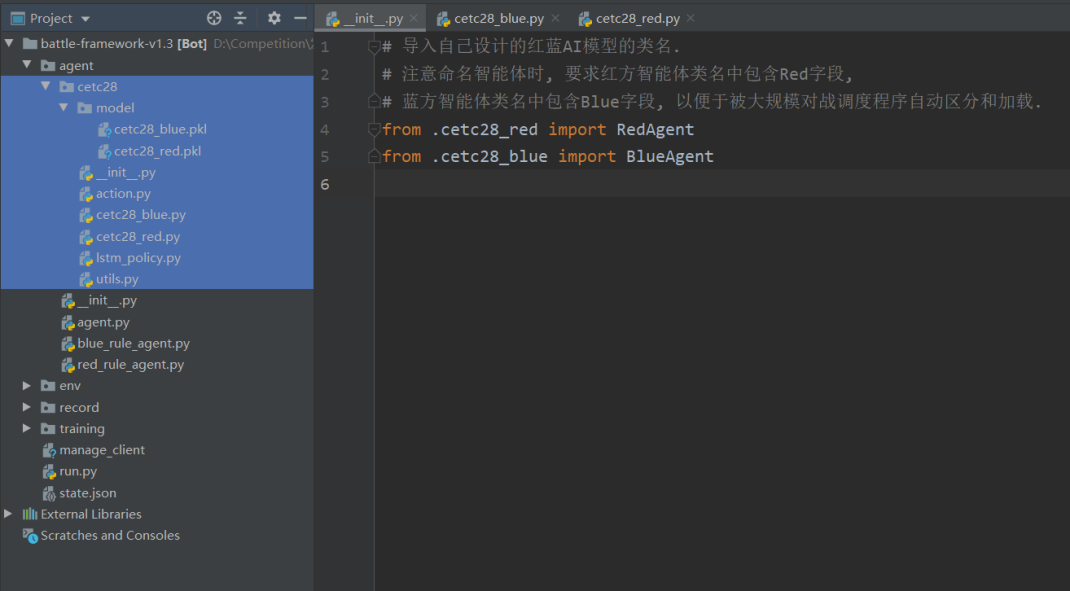Collapse the model folder arrow
This screenshot has height=591, width=1070.
(x=63, y=107)
